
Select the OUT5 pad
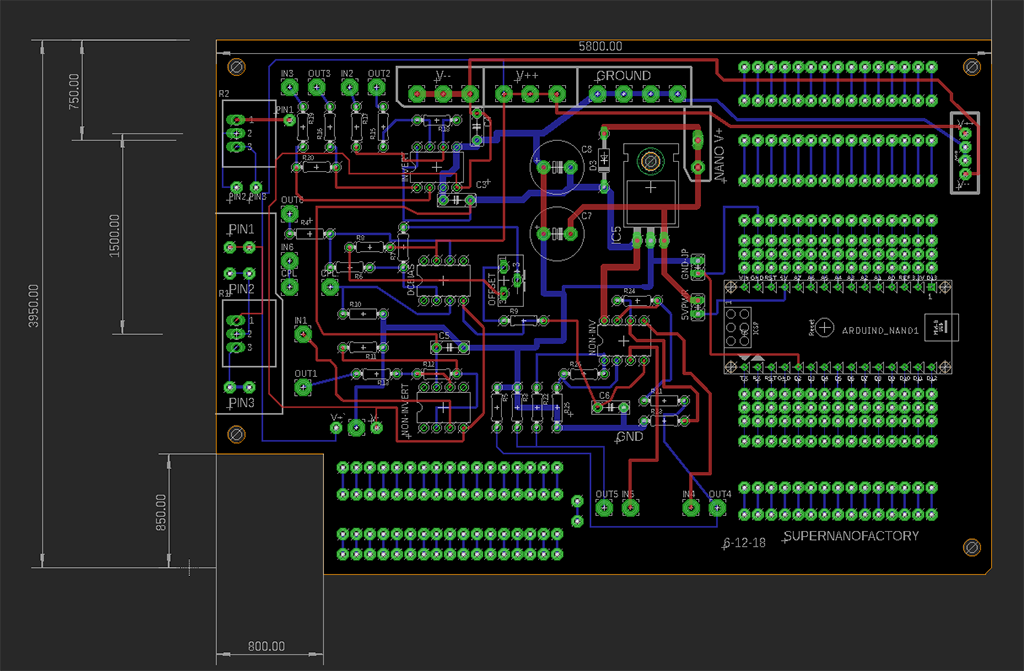pyautogui.click(x=604, y=508)
